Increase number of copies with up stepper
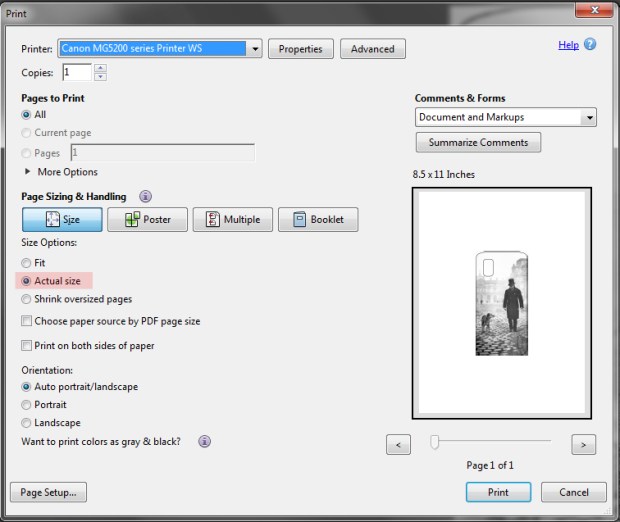This screenshot has width=620, height=522. tap(100, 69)
